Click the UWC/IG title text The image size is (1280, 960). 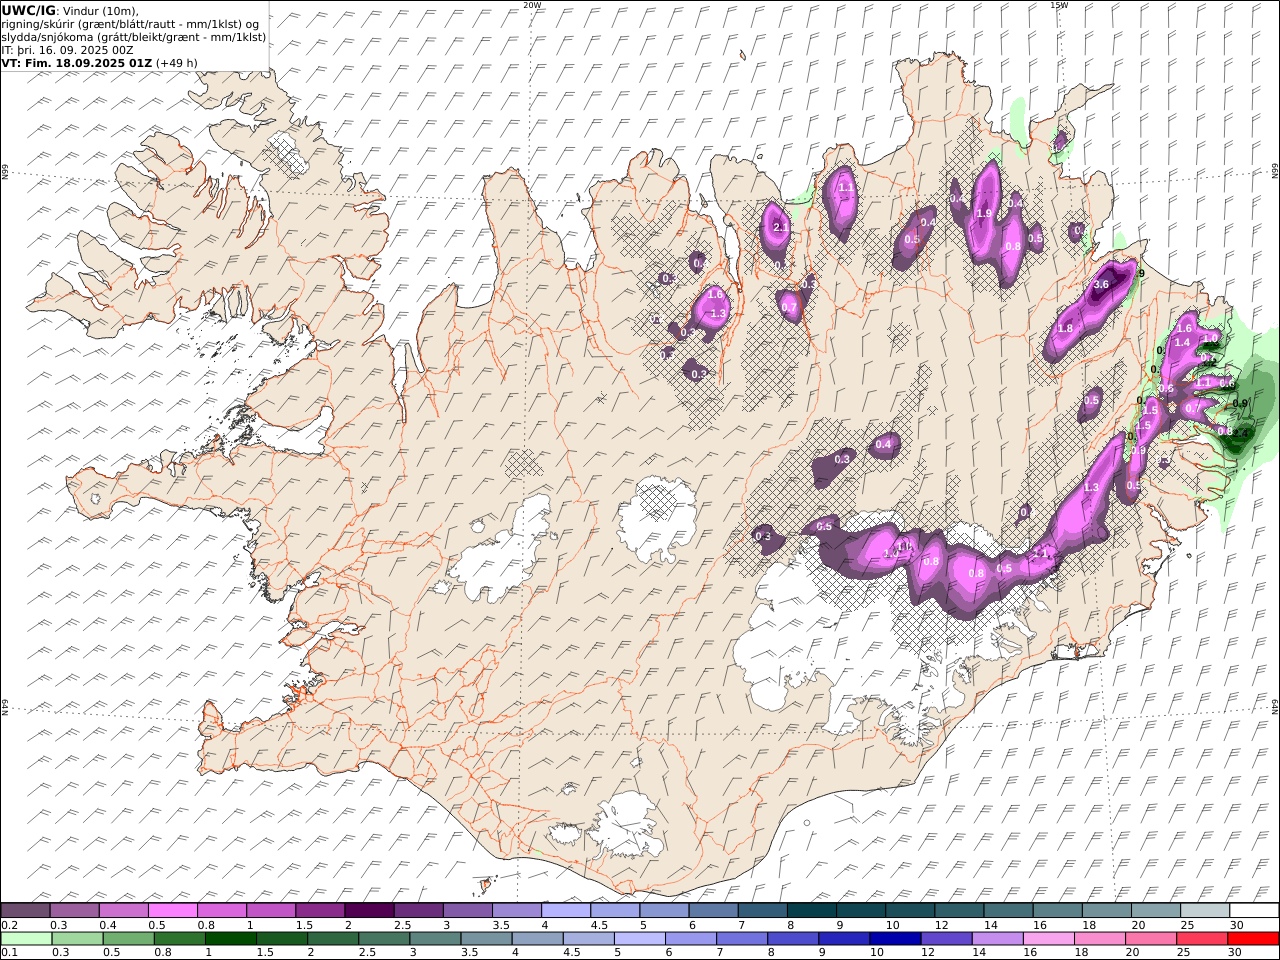pyautogui.click(x=28, y=10)
